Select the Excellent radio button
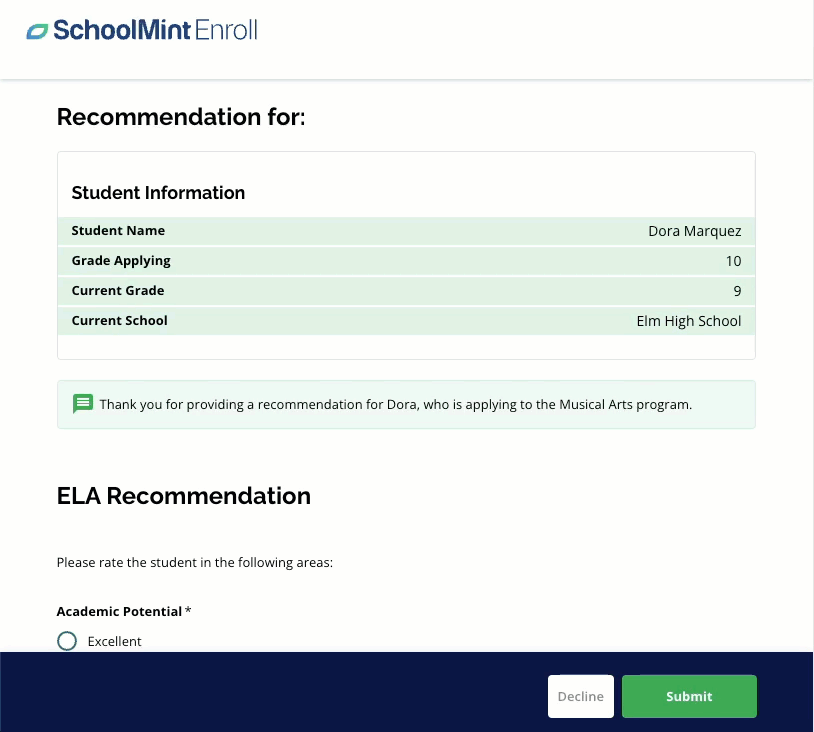This screenshot has height=732, width=814. click(67, 641)
